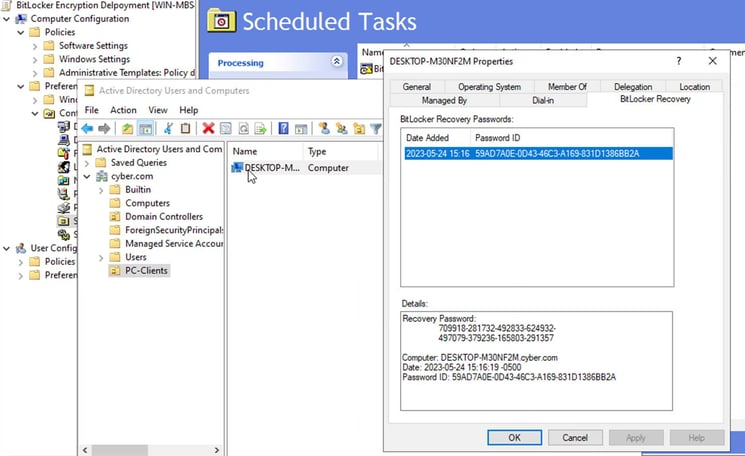Collapse the Processing panel chevron
The height and width of the screenshot is (456, 745).
tap(336, 62)
